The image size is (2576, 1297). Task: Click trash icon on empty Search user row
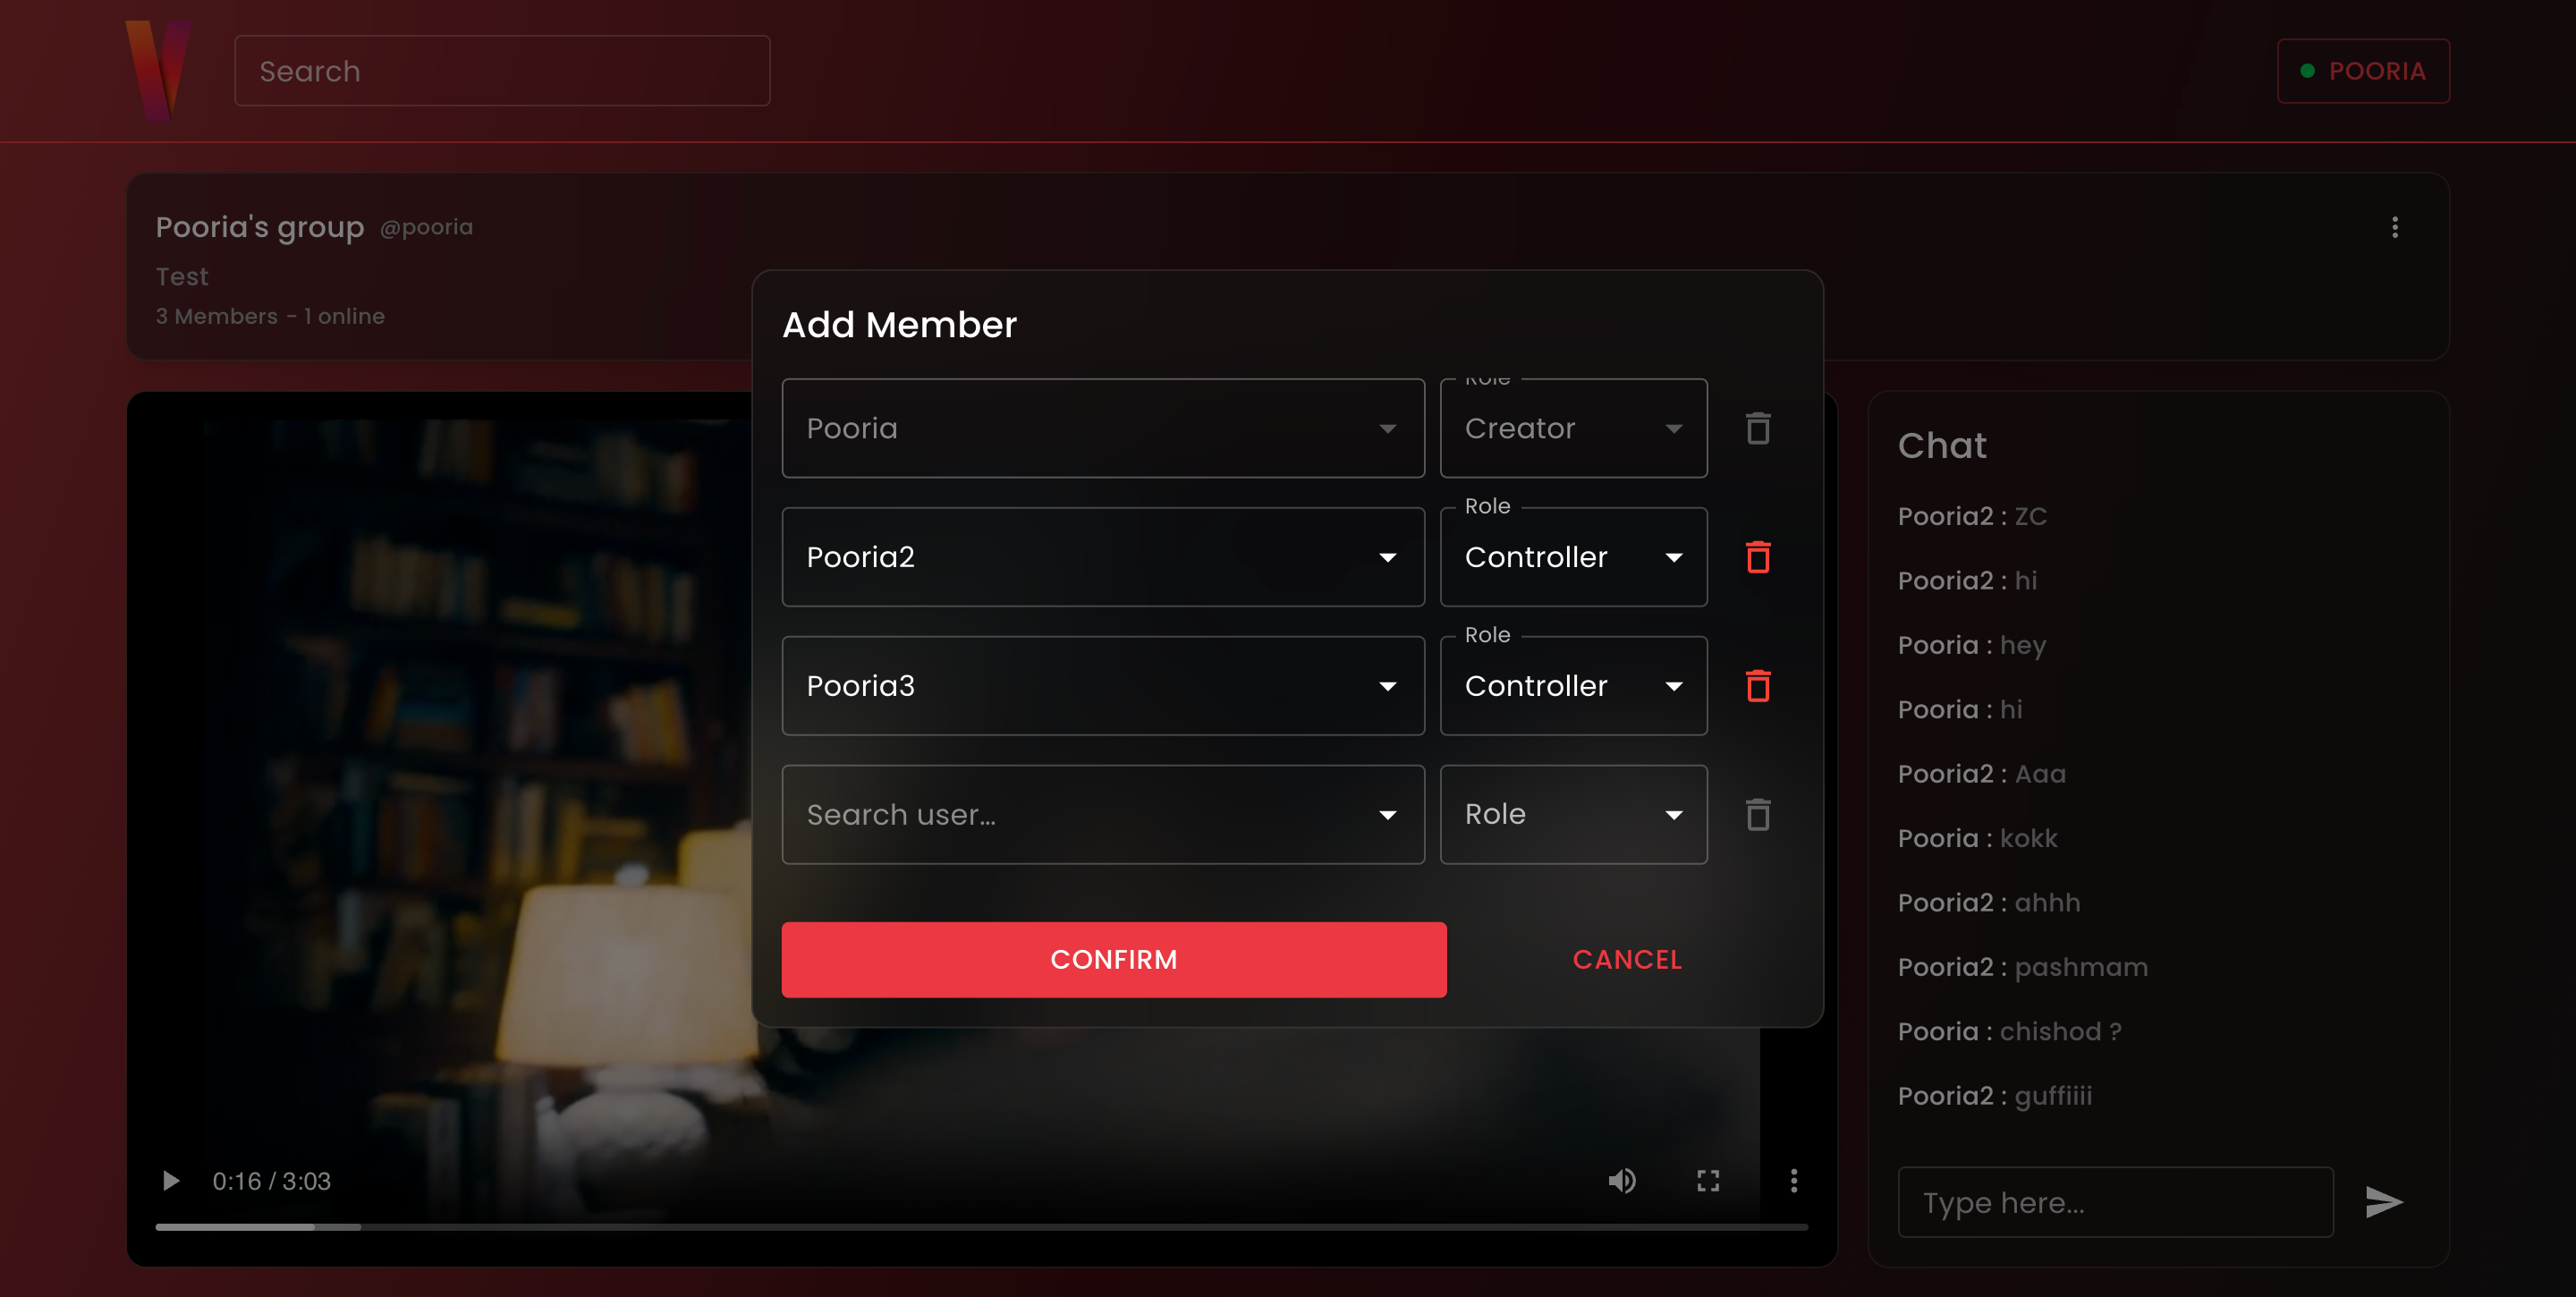pos(1757,814)
